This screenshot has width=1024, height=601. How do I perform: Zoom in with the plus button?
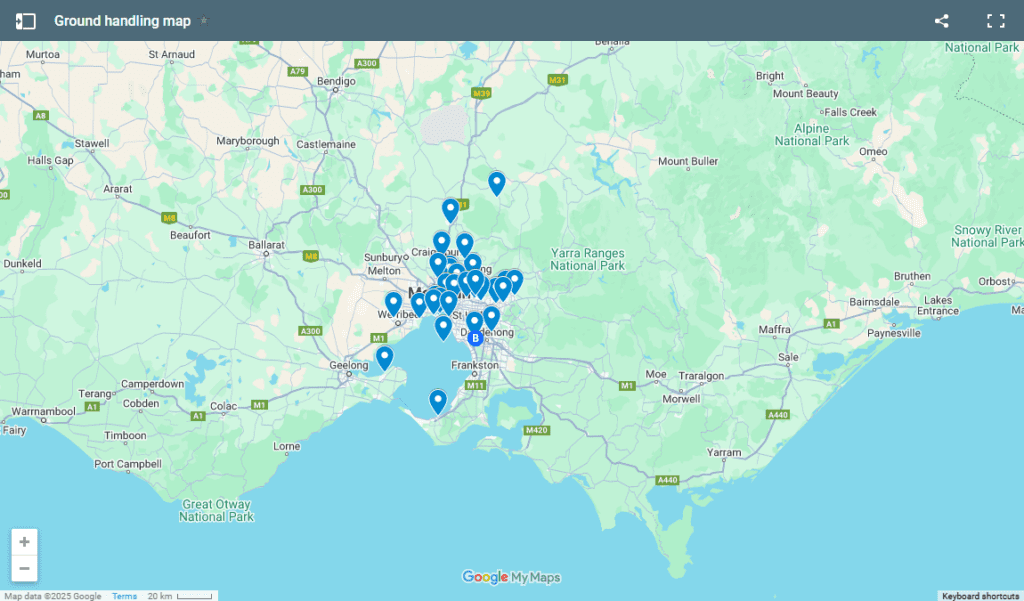point(25,542)
